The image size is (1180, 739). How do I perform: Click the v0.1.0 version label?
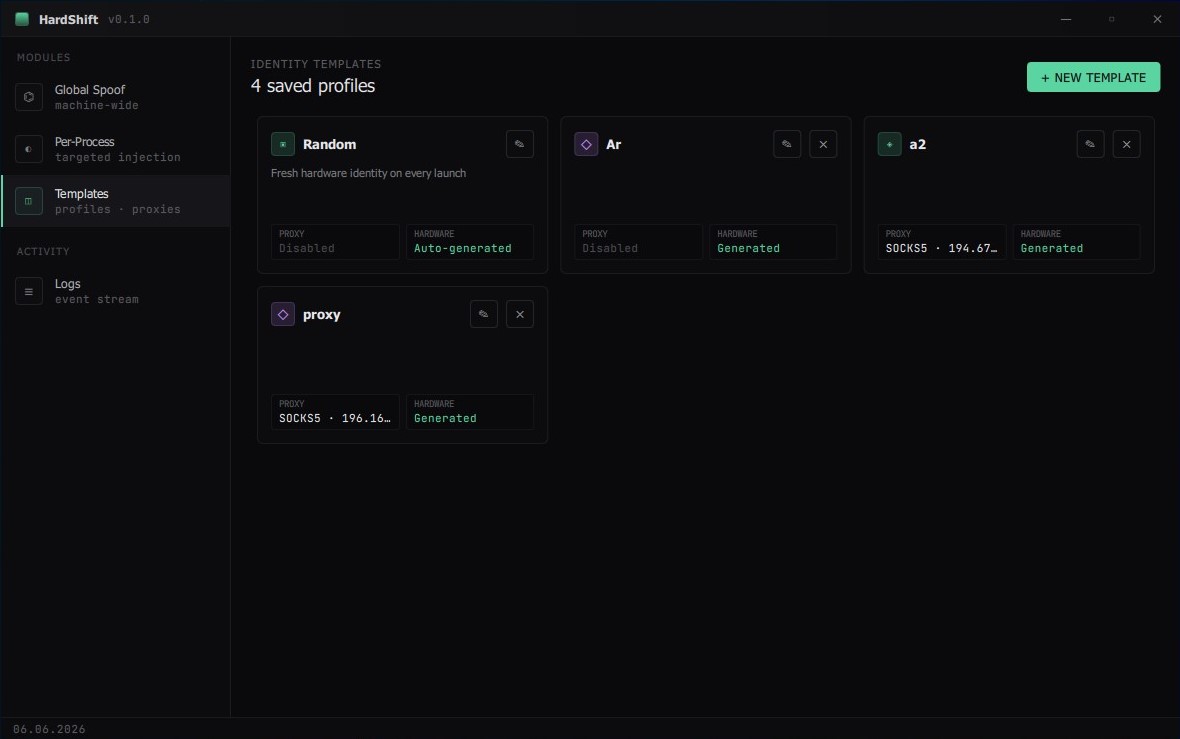coord(129,20)
